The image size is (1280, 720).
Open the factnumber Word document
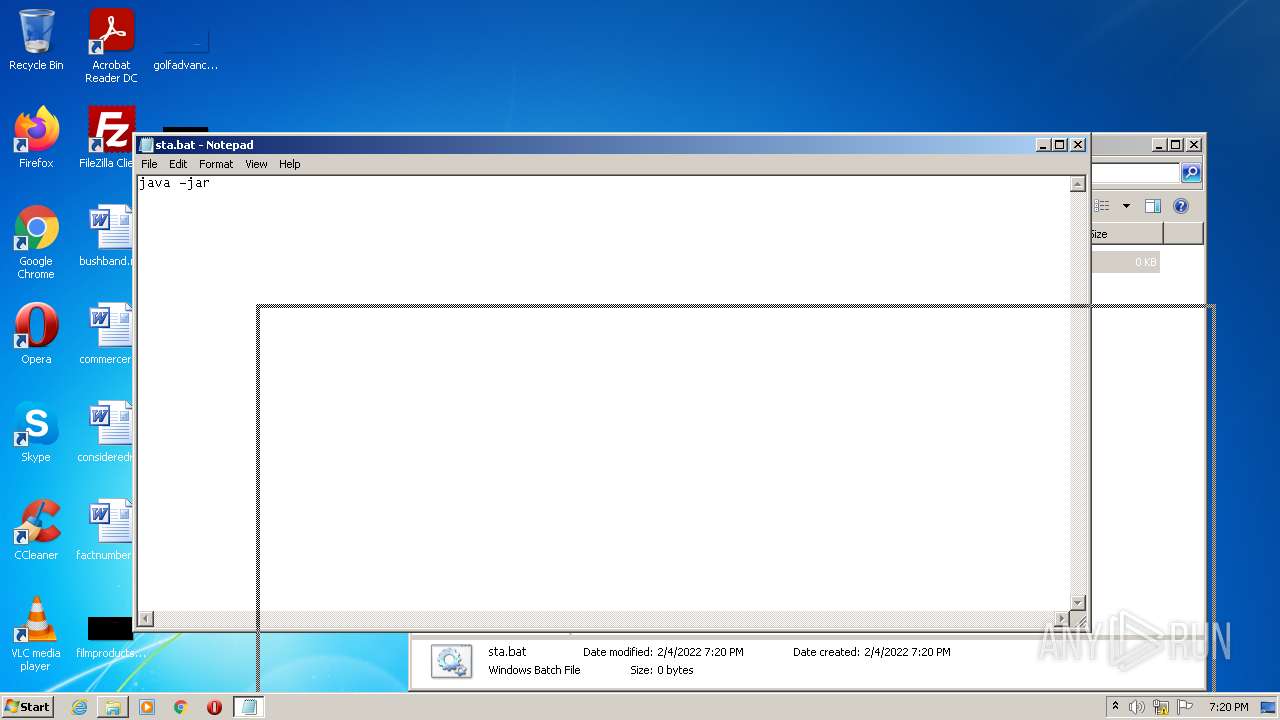(106, 529)
